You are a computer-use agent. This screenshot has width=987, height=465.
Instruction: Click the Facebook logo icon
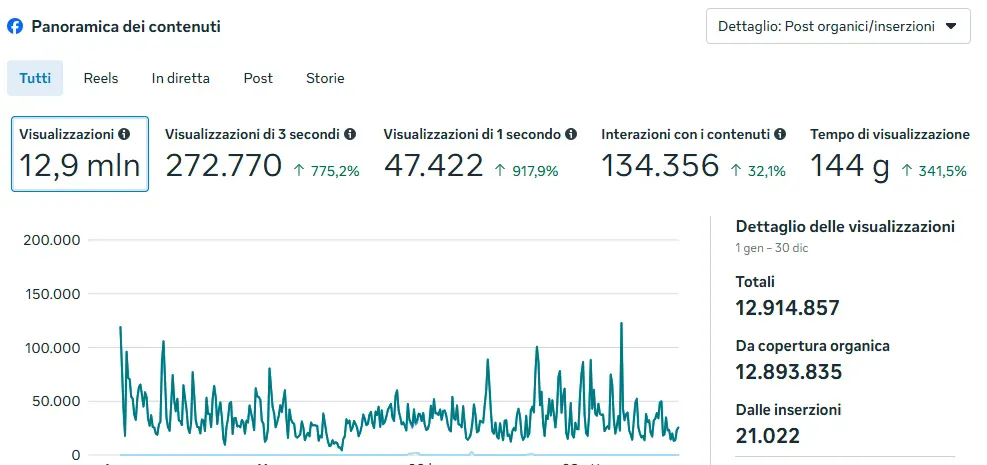[15, 27]
